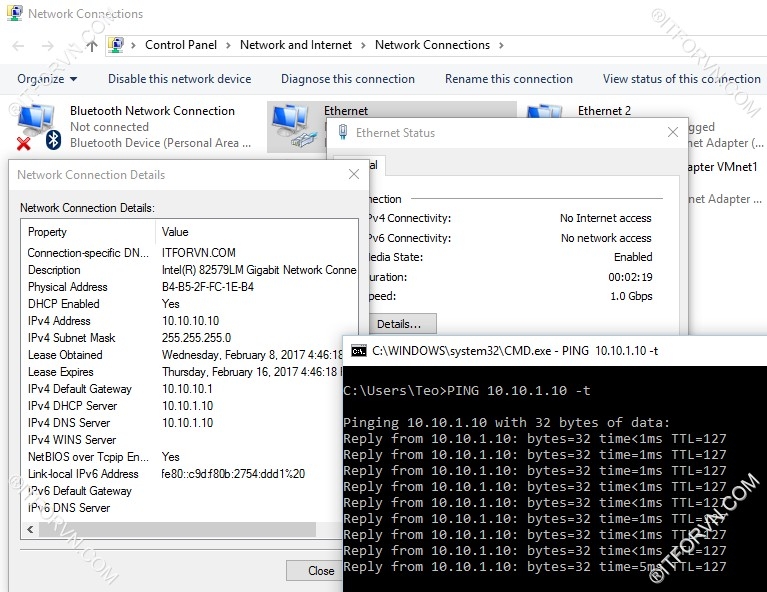The width and height of the screenshot is (767, 592).
Task: Select Rename this connection
Action: click(508, 79)
